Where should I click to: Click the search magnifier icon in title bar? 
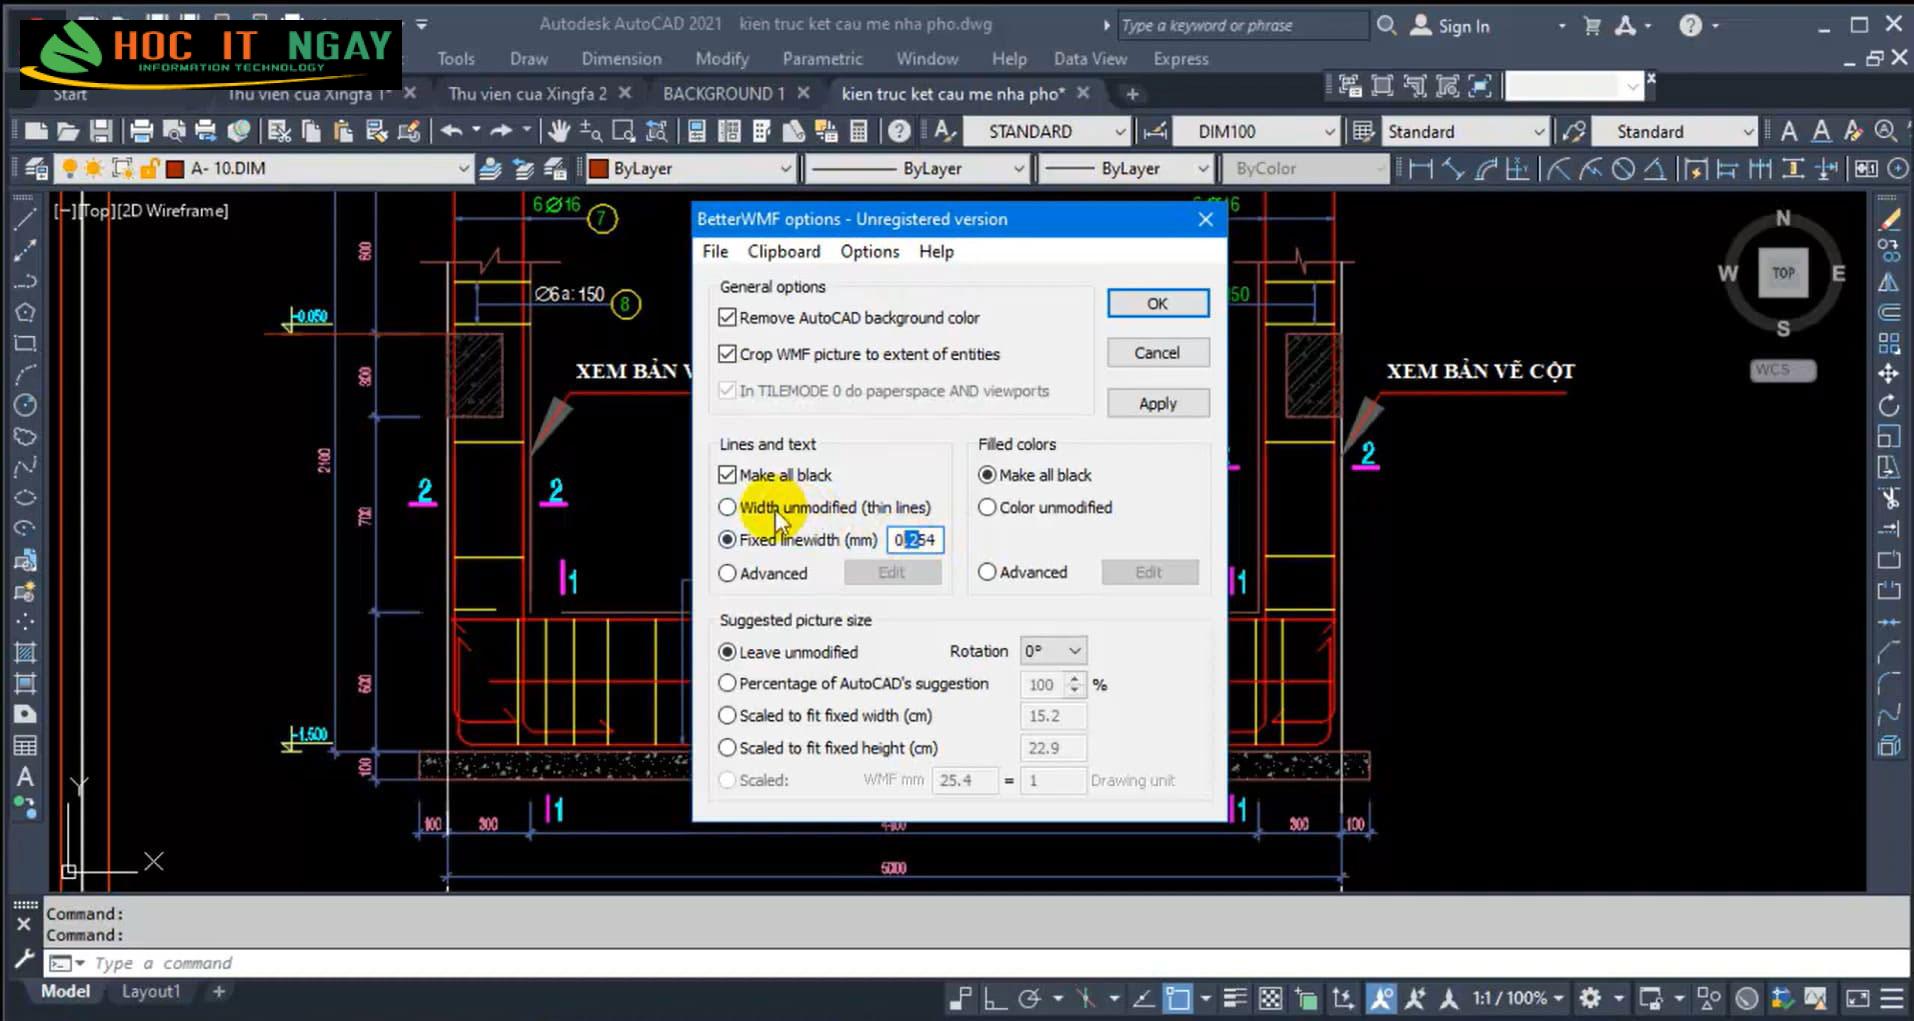click(1386, 26)
